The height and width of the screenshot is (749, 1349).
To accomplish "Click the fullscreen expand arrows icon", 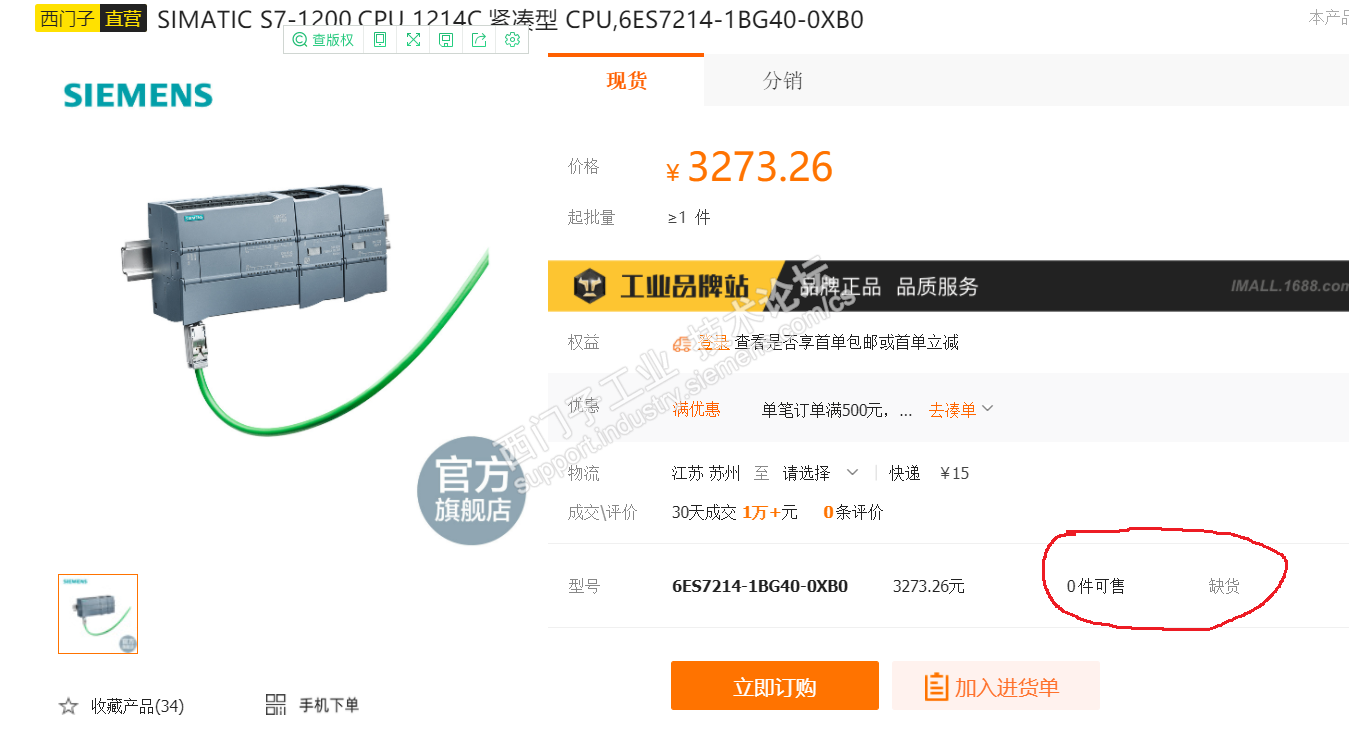I will 413,40.
